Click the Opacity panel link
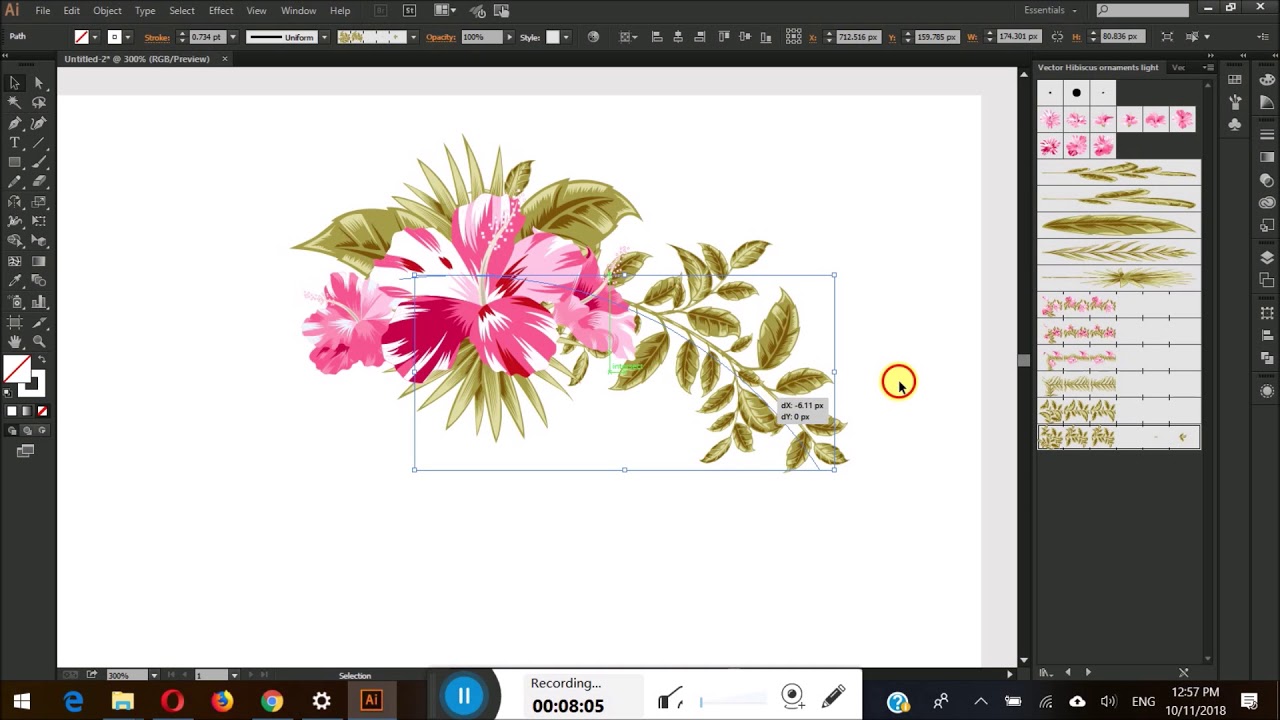 [441, 37]
